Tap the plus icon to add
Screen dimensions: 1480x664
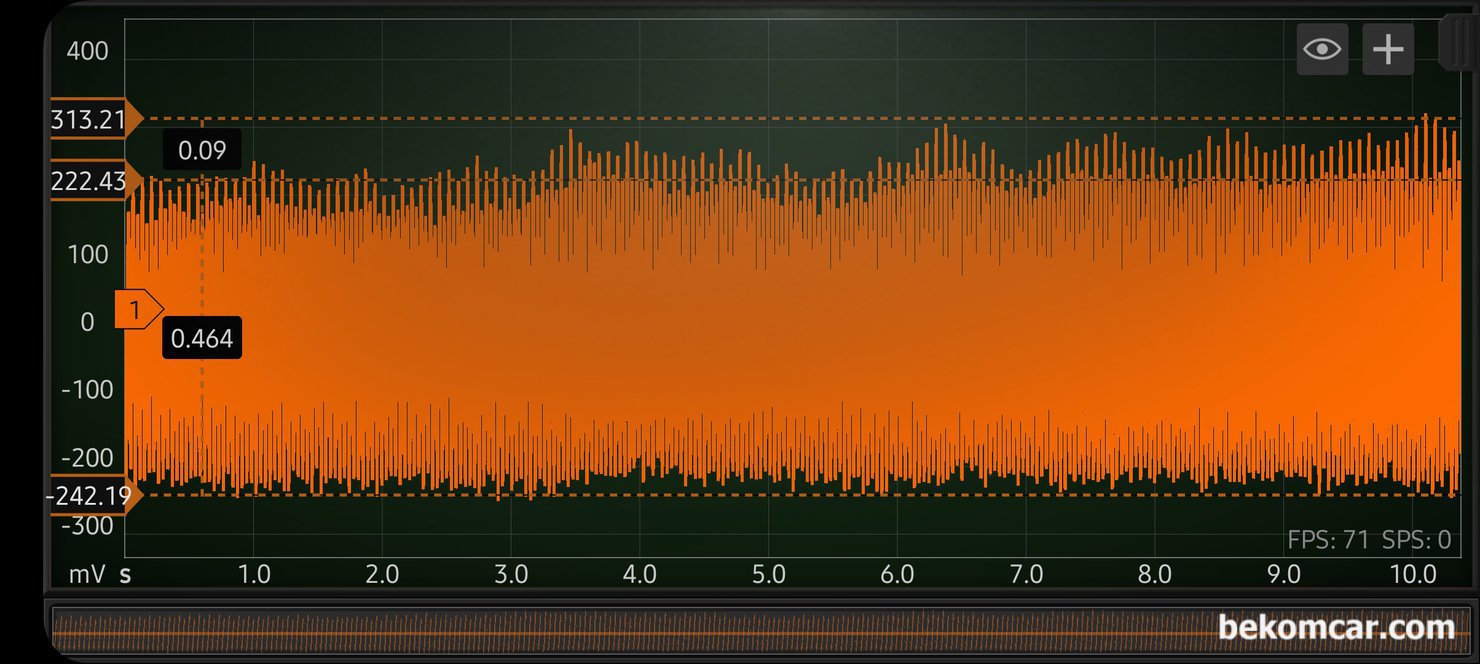1388,49
